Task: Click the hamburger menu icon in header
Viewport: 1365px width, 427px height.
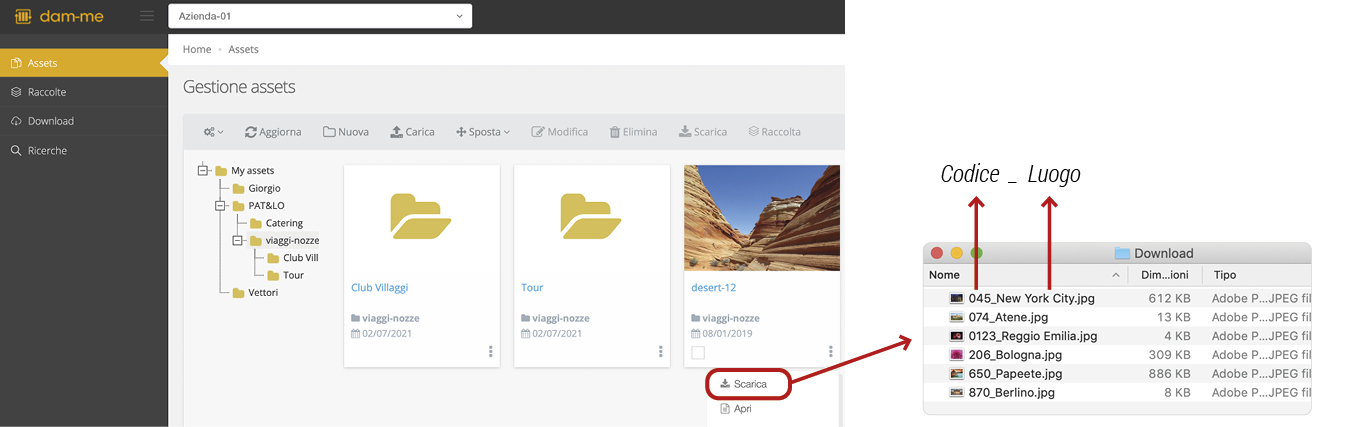Action: [x=147, y=16]
